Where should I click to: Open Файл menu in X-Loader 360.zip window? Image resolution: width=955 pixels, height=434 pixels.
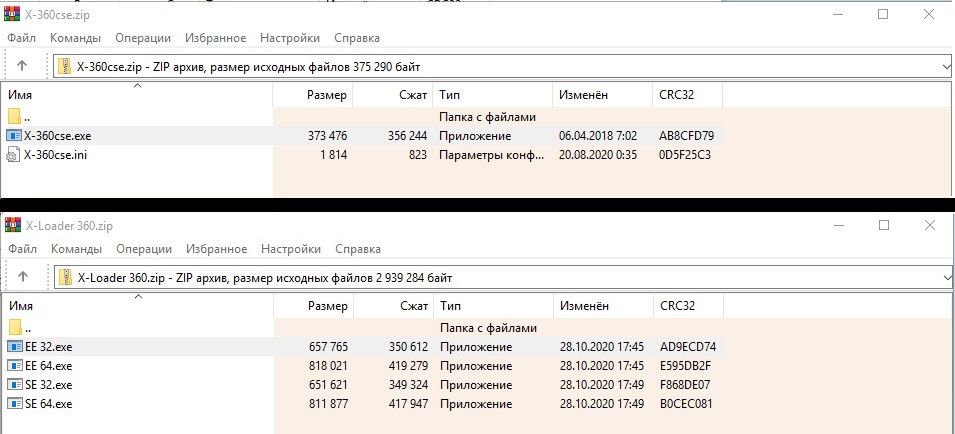pyautogui.click(x=23, y=249)
